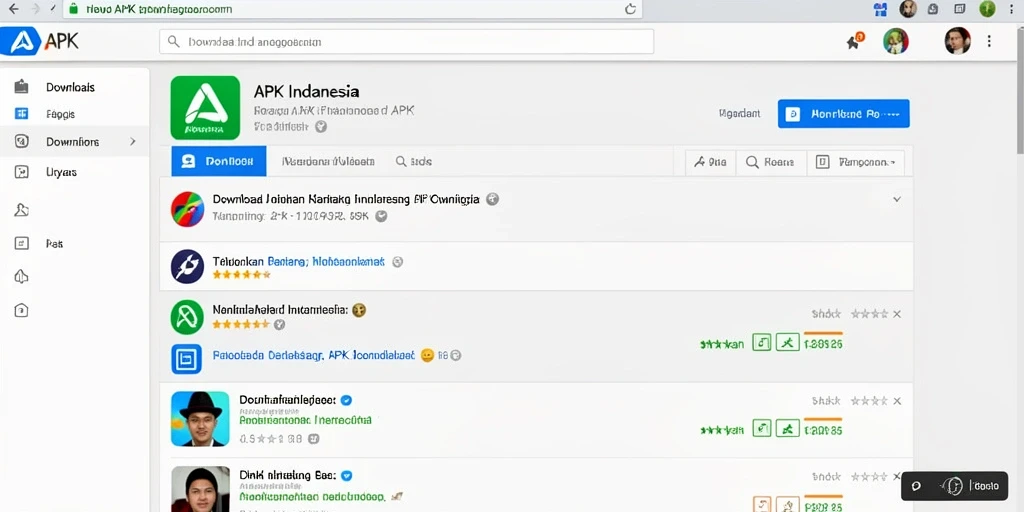Click the green circular Nonlmlahelard app icon
Viewport: 1024px width, 512px height.
[187, 317]
